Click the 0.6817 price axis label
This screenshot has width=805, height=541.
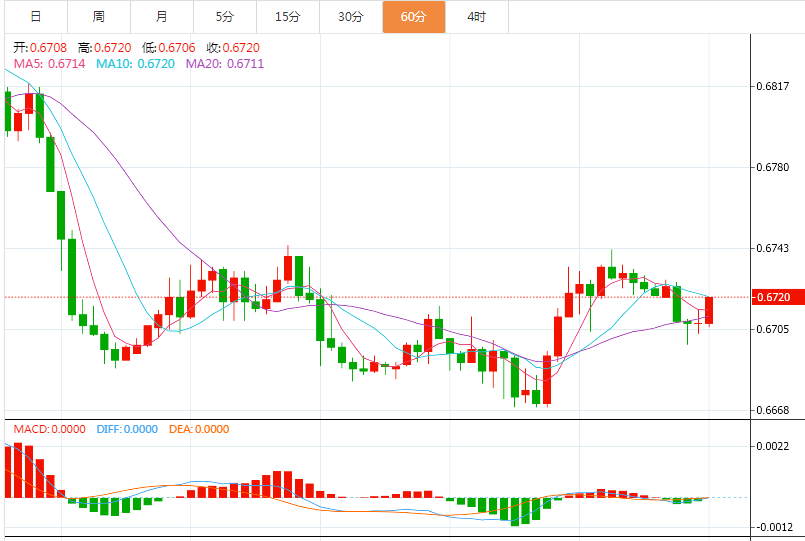point(773,86)
